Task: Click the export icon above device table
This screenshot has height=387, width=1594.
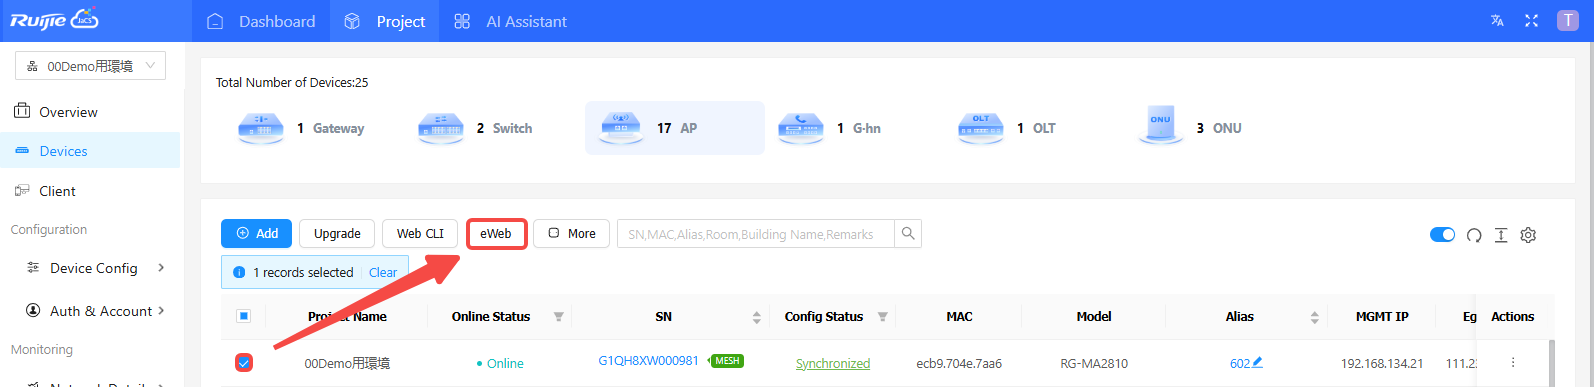Action: tap(1501, 235)
